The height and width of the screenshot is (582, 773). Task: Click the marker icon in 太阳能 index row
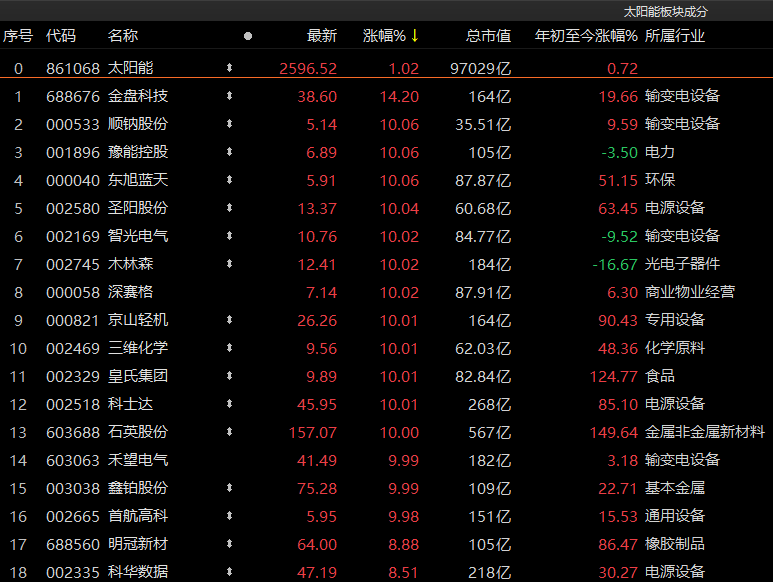click(x=229, y=68)
